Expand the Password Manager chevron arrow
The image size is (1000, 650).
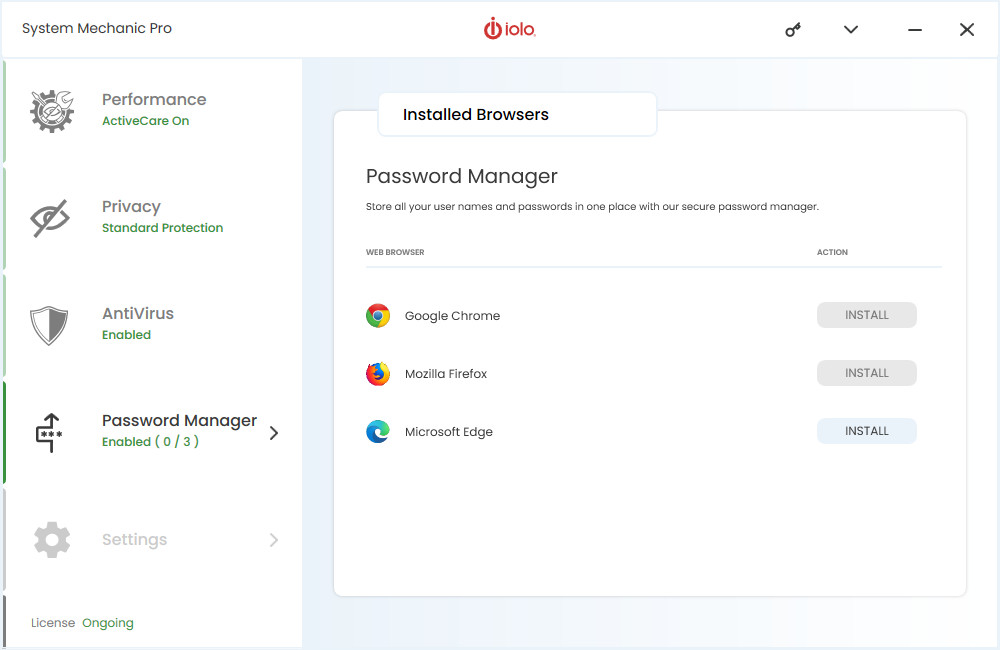coord(274,433)
